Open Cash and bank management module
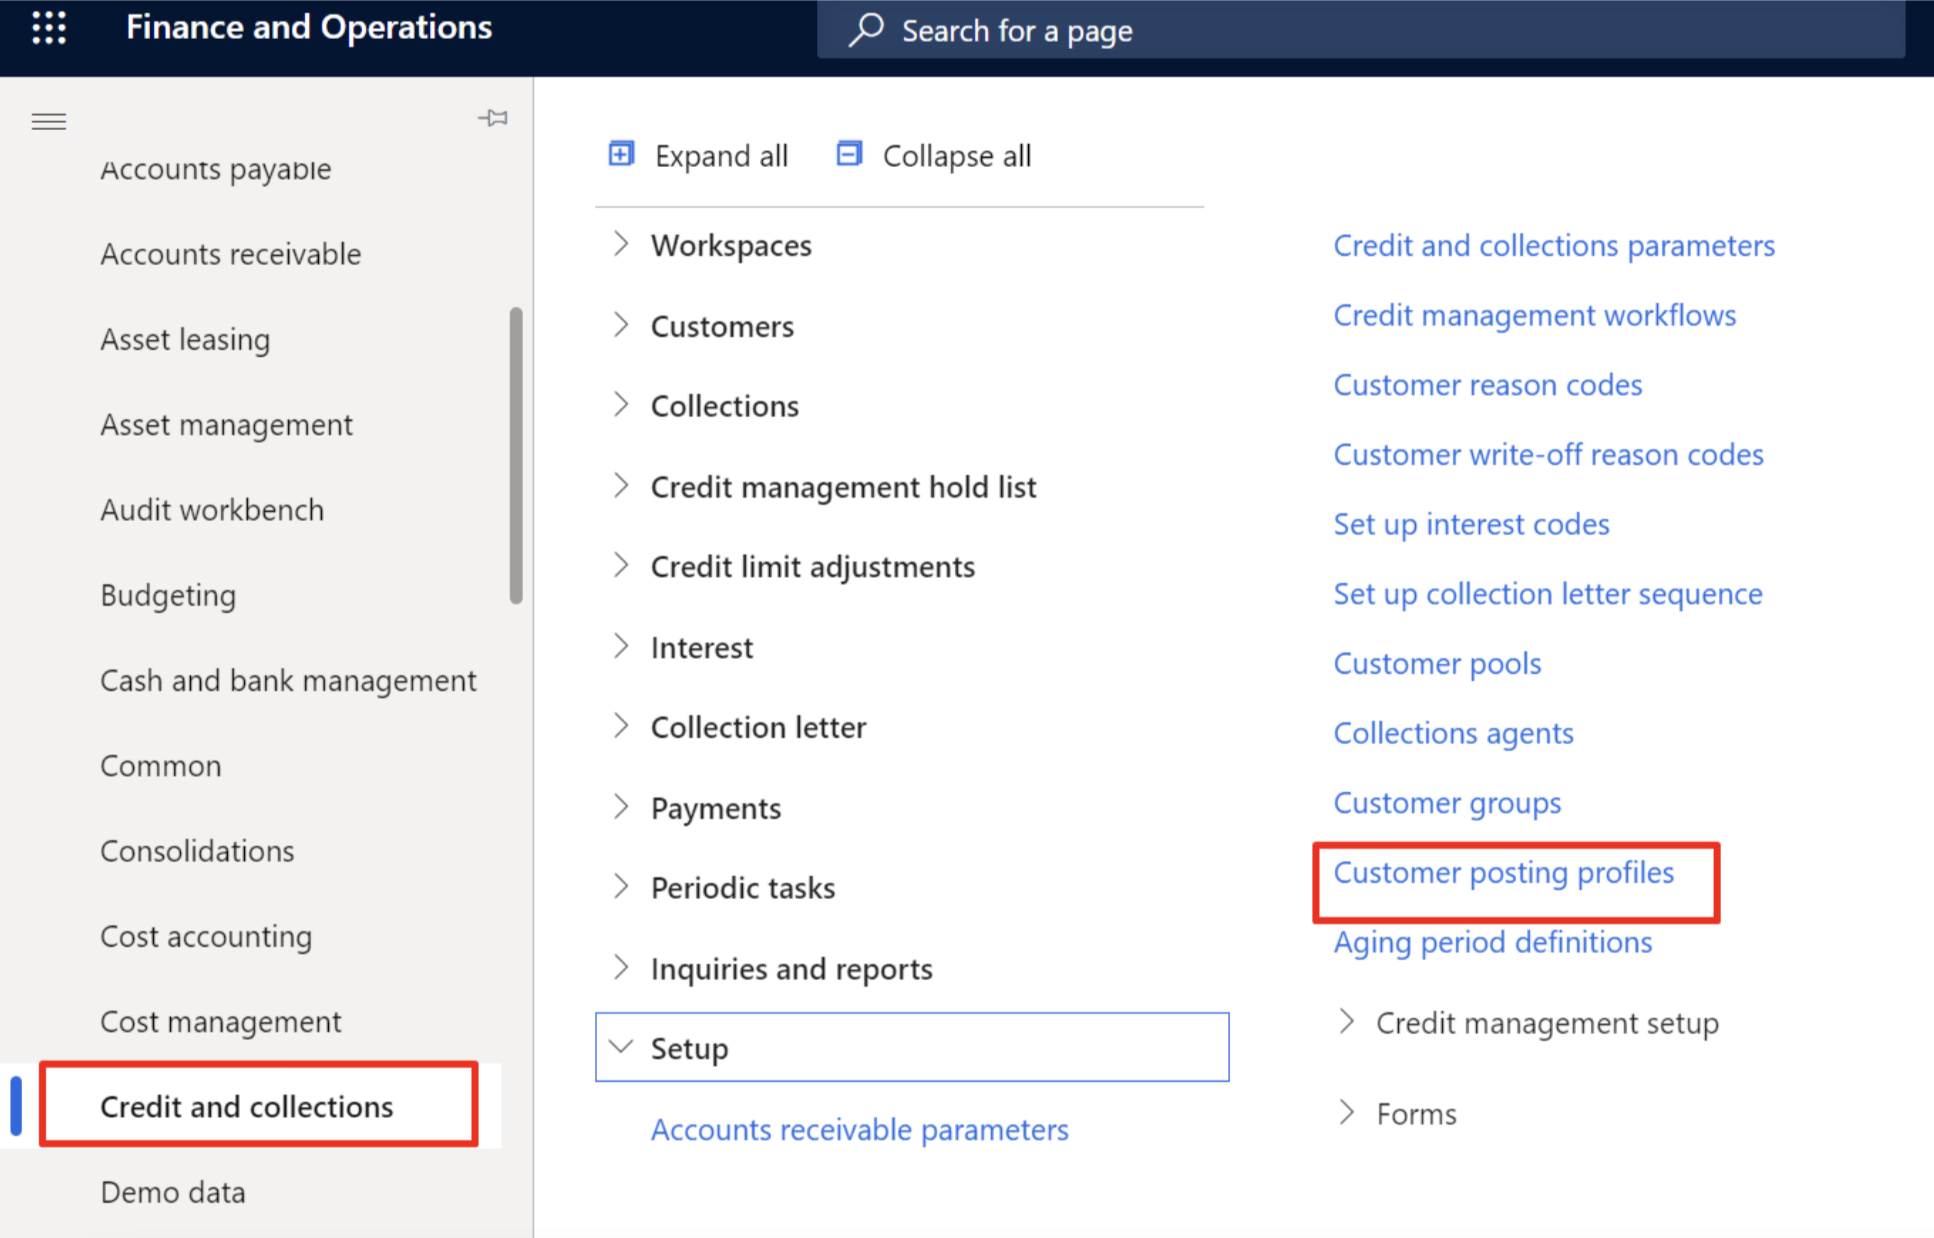This screenshot has height=1238, width=1934. pos(288,680)
